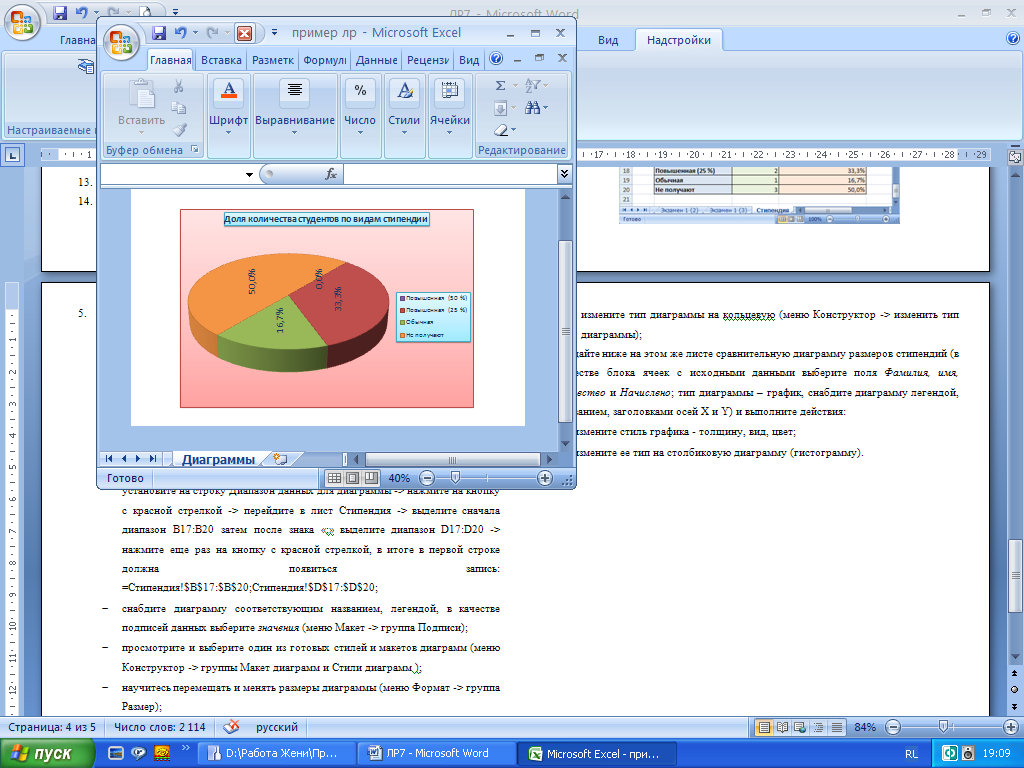1024x768 pixels.
Task: Click Excel horizontal scrollbar thumb
Action: [453, 459]
